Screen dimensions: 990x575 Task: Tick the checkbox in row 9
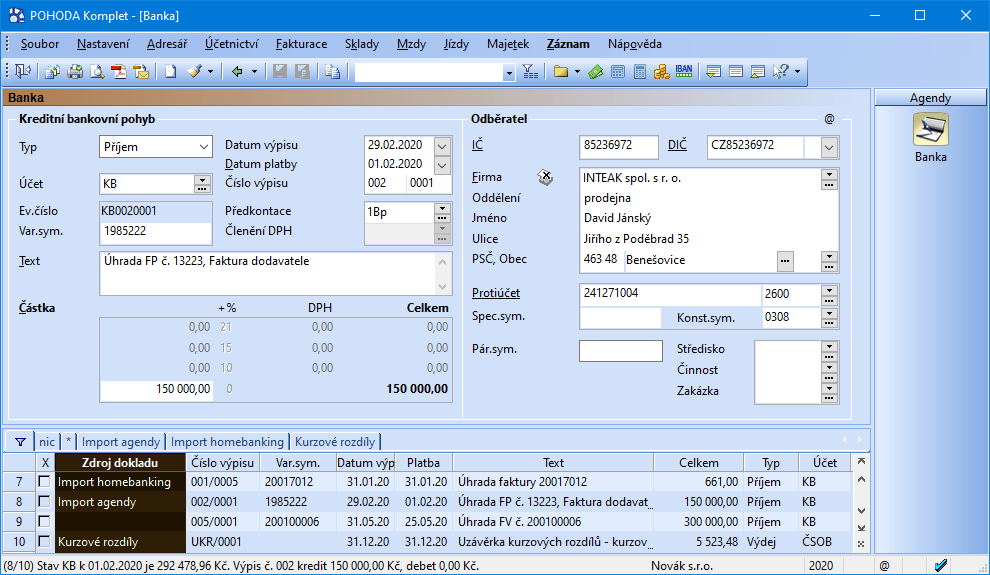pyautogui.click(x=44, y=522)
